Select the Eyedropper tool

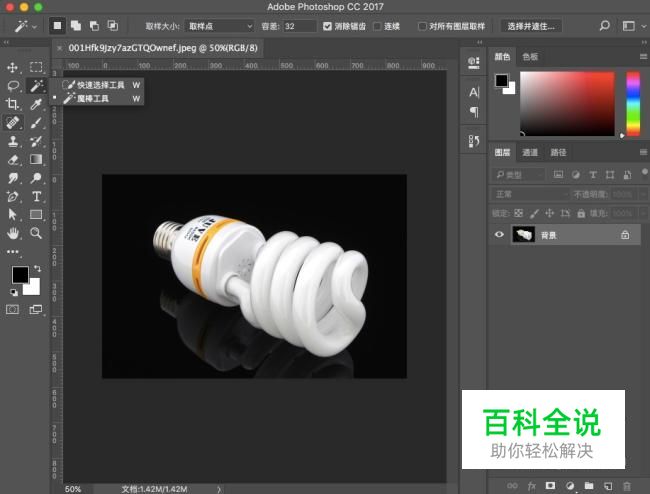pyautogui.click(x=36, y=104)
